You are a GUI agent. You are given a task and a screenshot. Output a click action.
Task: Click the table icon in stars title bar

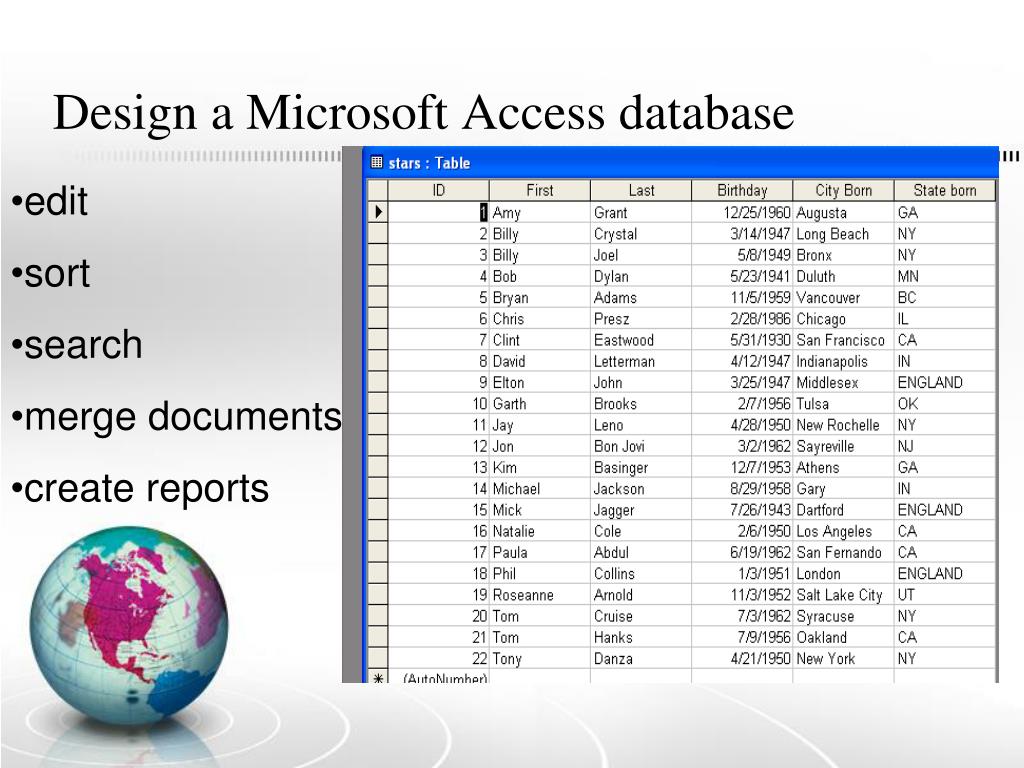point(377,163)
